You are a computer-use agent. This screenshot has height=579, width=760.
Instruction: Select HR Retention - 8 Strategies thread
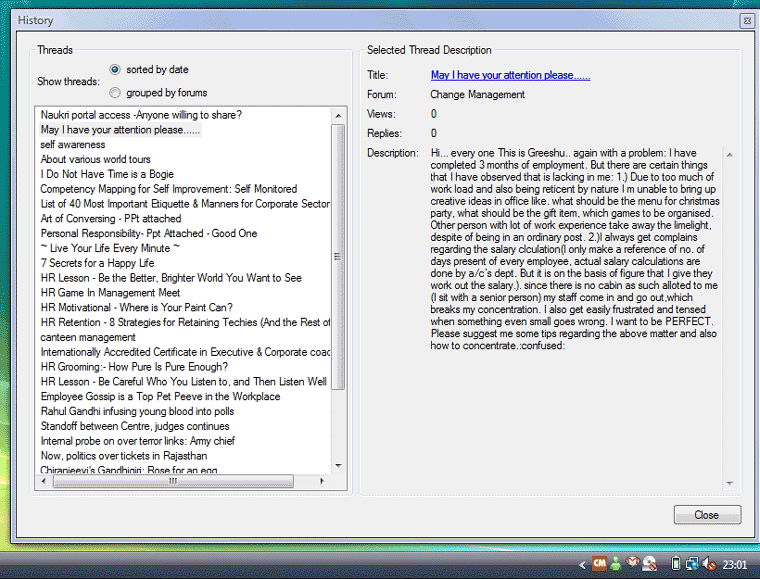coord(185,322)
